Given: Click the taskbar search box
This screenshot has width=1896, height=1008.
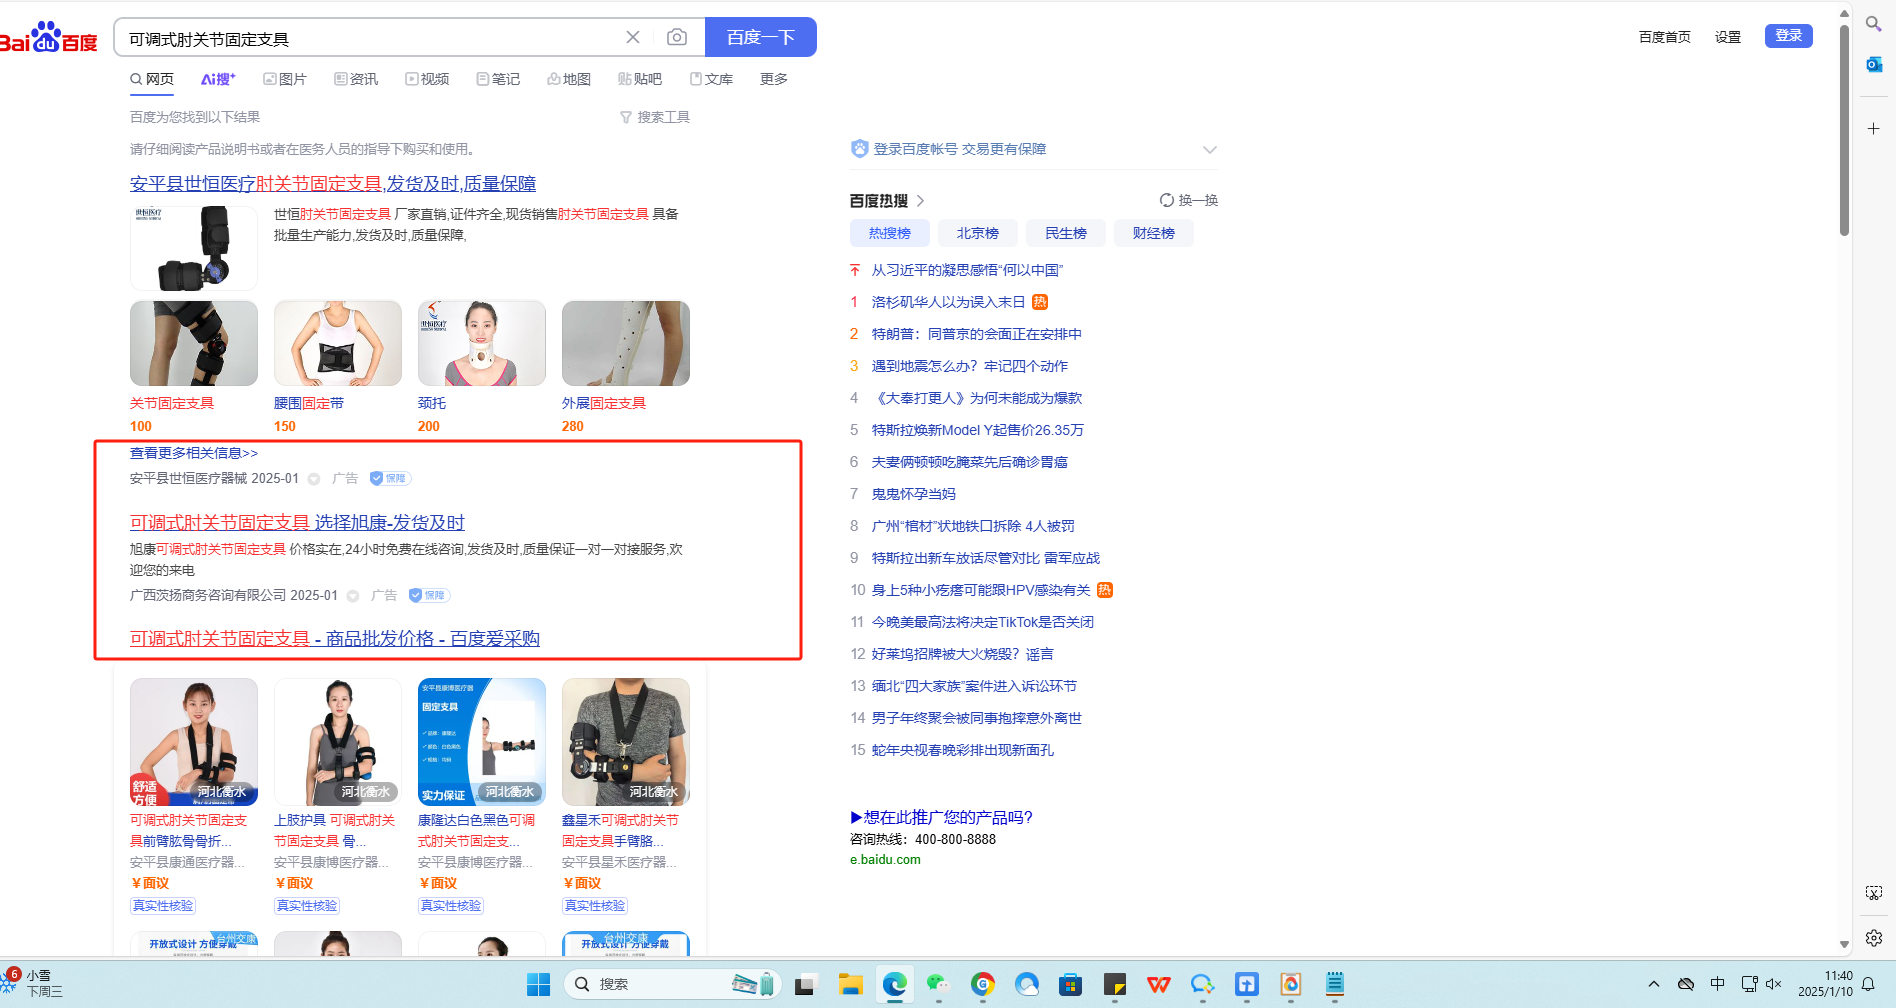Looking at the screenshot, I should (672, 985).
